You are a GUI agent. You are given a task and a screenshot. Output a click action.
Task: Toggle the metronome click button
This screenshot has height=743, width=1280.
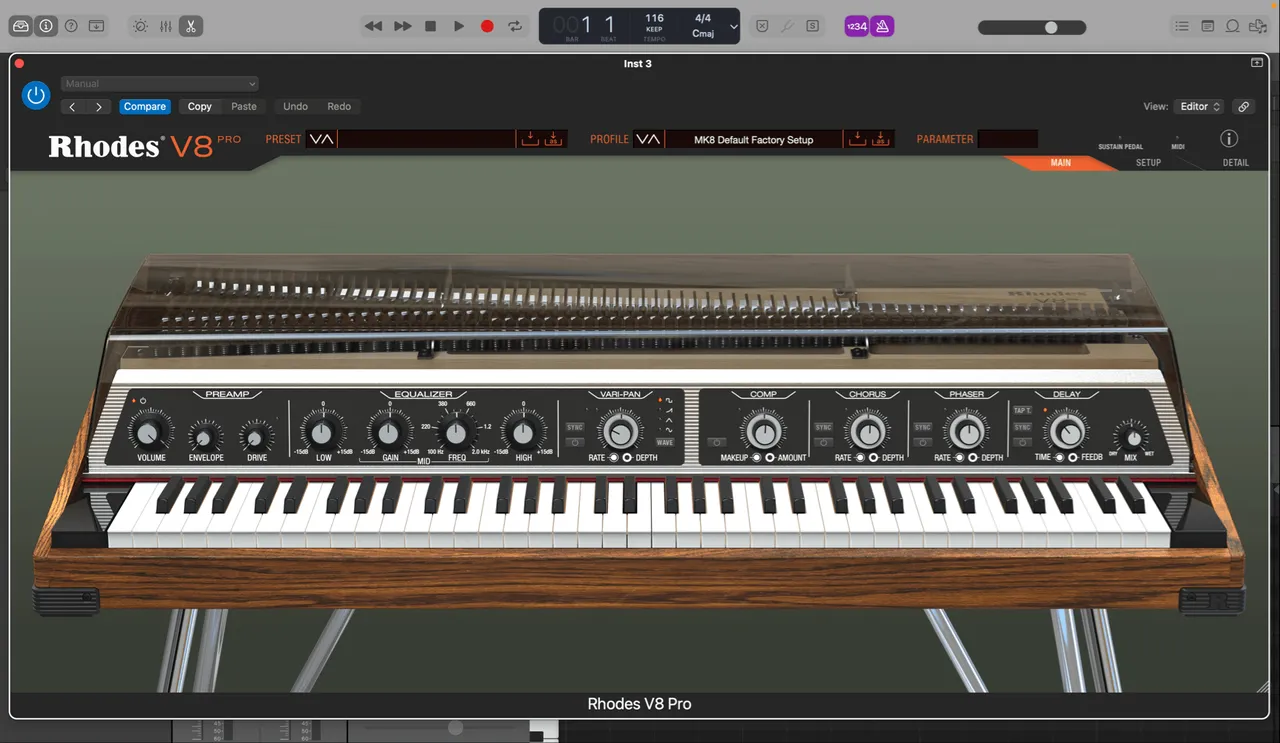(x=882, y=27)
